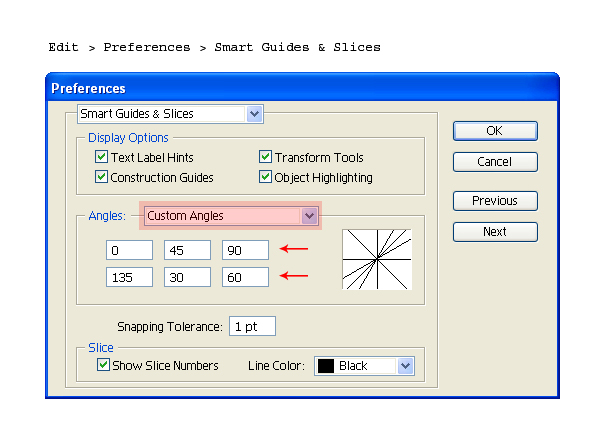The width and height of the screenshot is (600, 438).
Task: Go to the Next preferences page
Action: (495, 232)
